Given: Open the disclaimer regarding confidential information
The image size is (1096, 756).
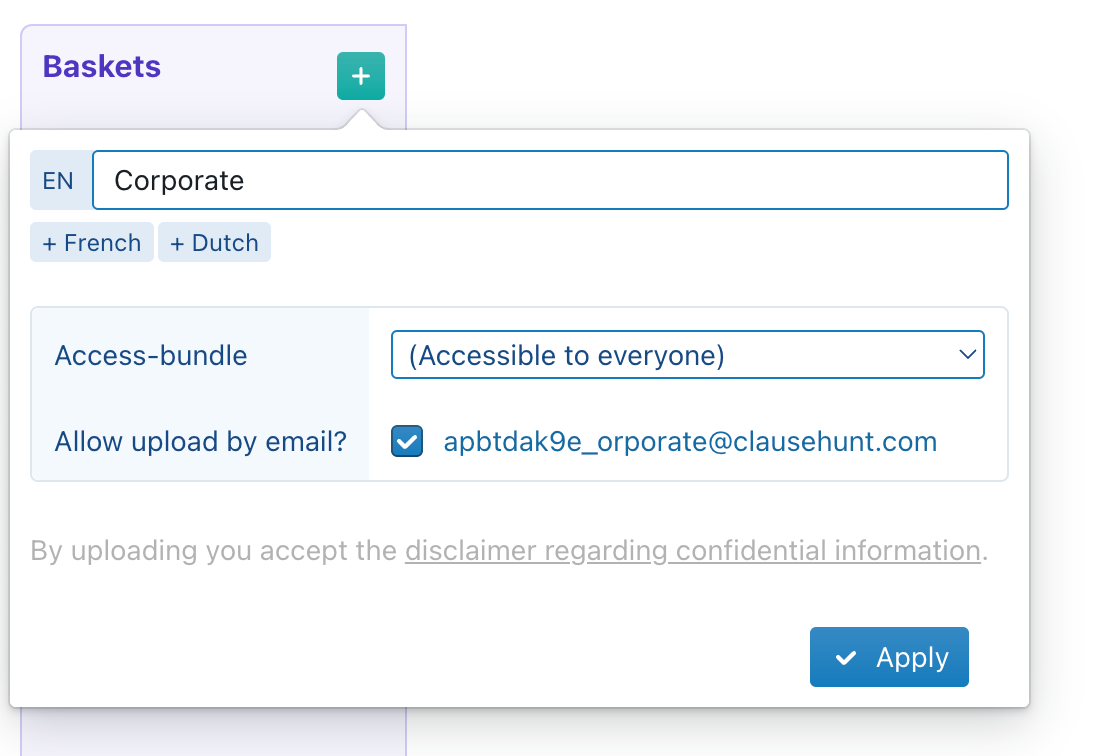Looking at the screenshot, I should [x=692, y=551].
